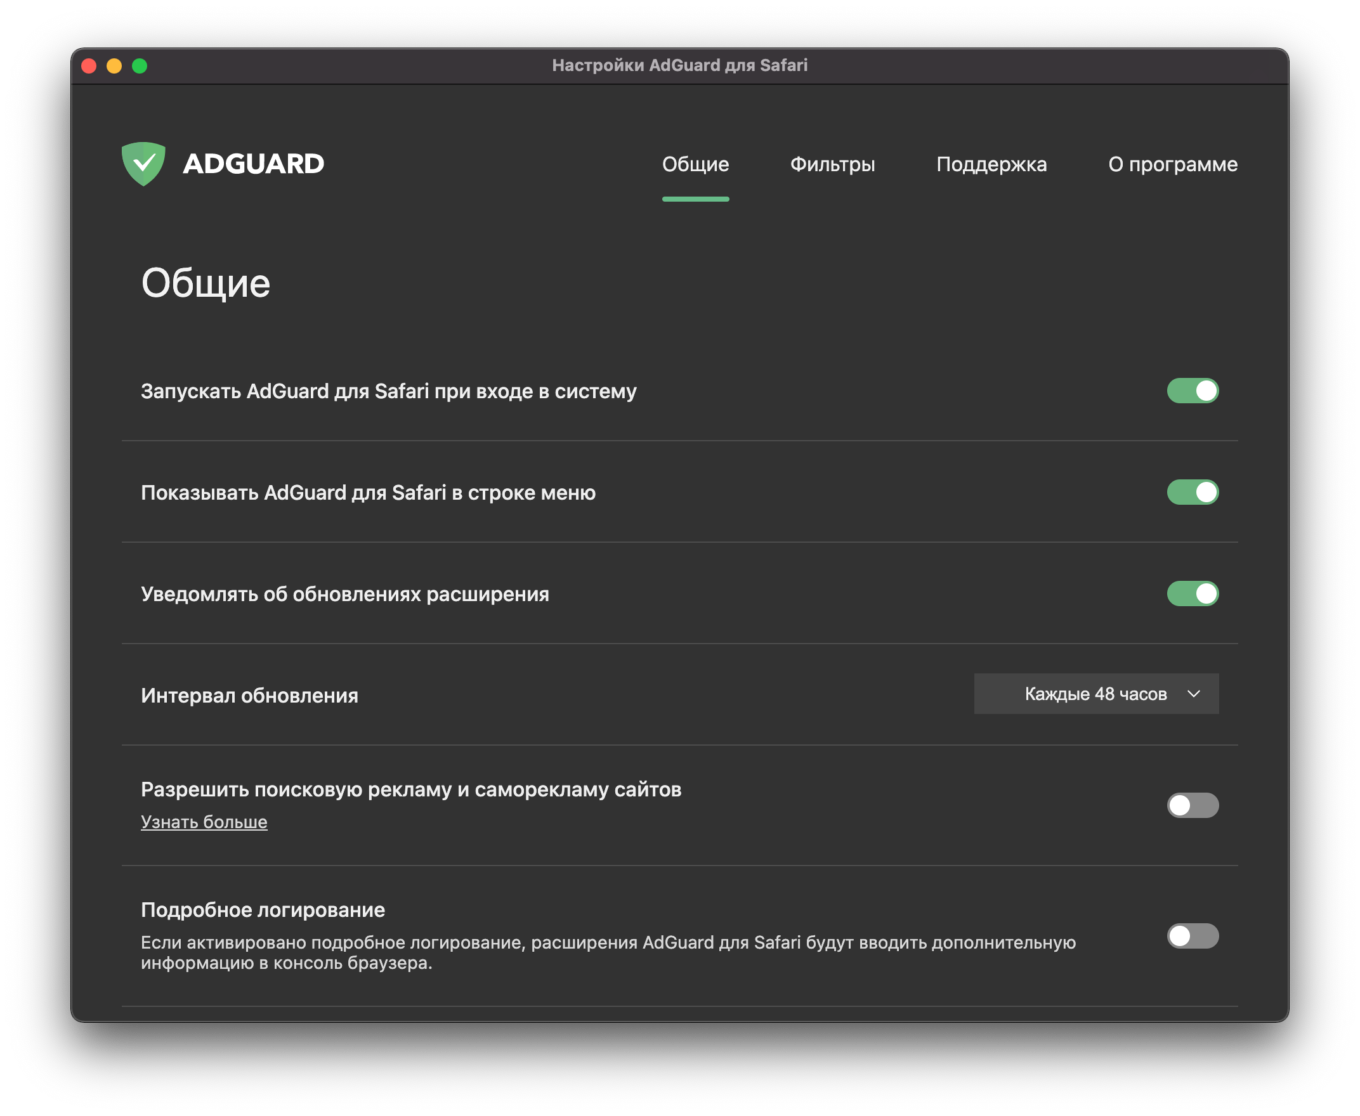Click the Уведомлять об обновлениях расширения label
Viewport: 1360px width, 1116px height.
345,594
